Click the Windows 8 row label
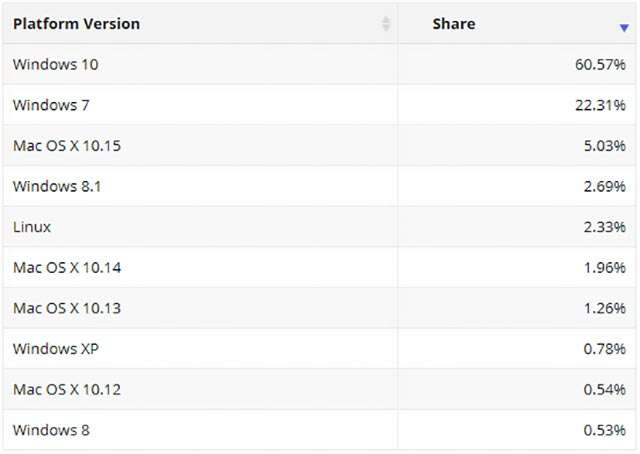This screenshot has width=640, height=454. point(51,430)
